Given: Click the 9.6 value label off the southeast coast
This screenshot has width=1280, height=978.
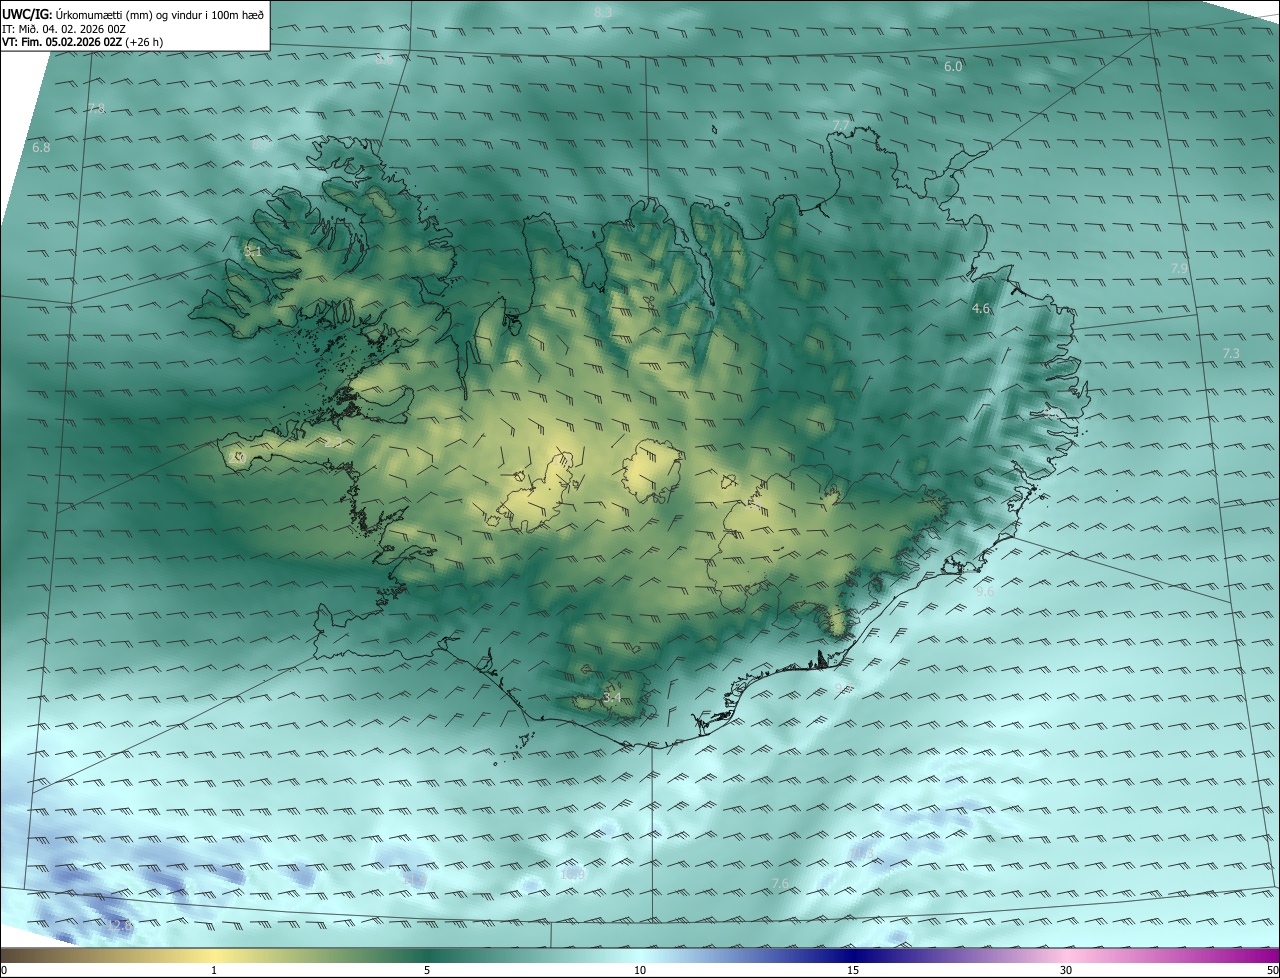Looking at the screenshot, I should pyautogui.click(x=985, y=591).
